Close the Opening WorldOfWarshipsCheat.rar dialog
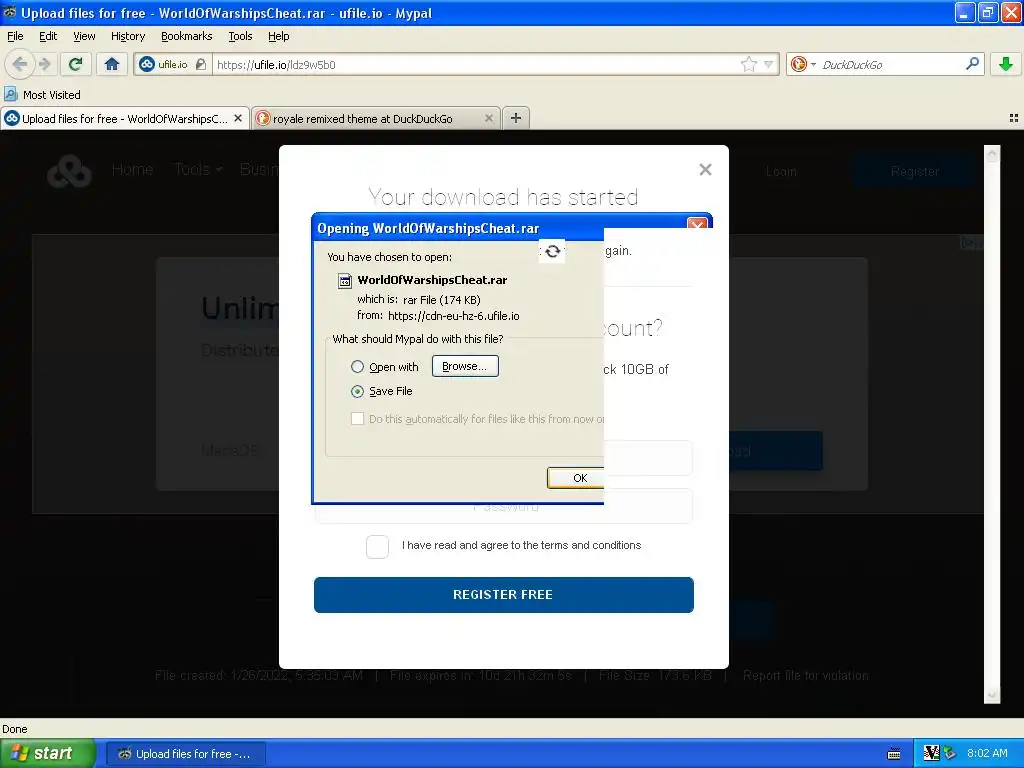 tap(697, 224)
